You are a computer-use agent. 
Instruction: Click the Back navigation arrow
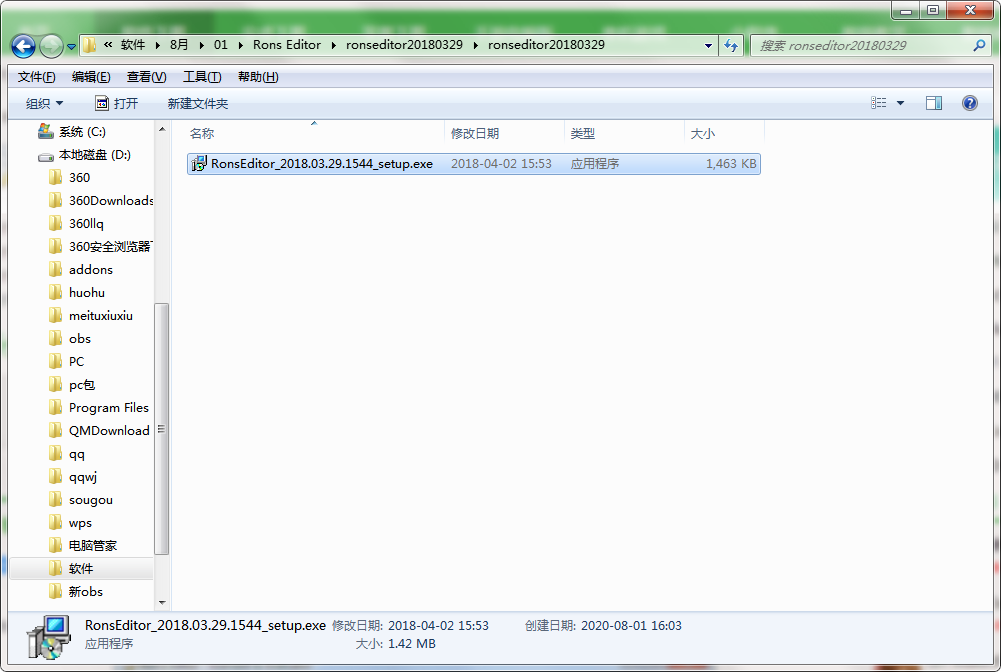pyautogui.click(x=22, y=45)
